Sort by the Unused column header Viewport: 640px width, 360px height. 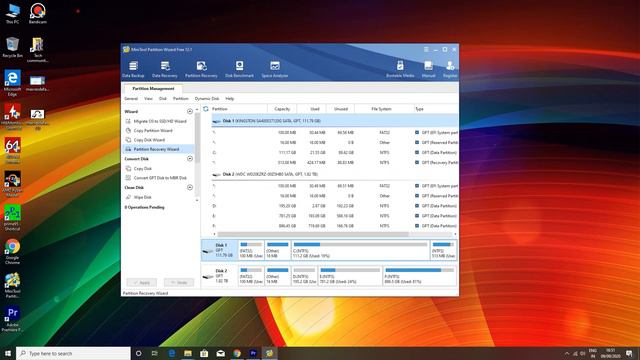[341, 109]
